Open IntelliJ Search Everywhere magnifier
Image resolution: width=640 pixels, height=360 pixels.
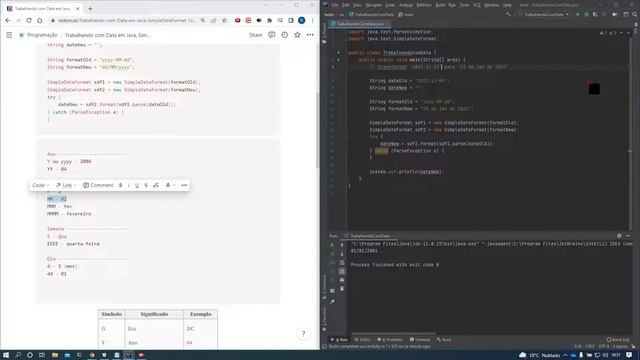coord(635,14)
